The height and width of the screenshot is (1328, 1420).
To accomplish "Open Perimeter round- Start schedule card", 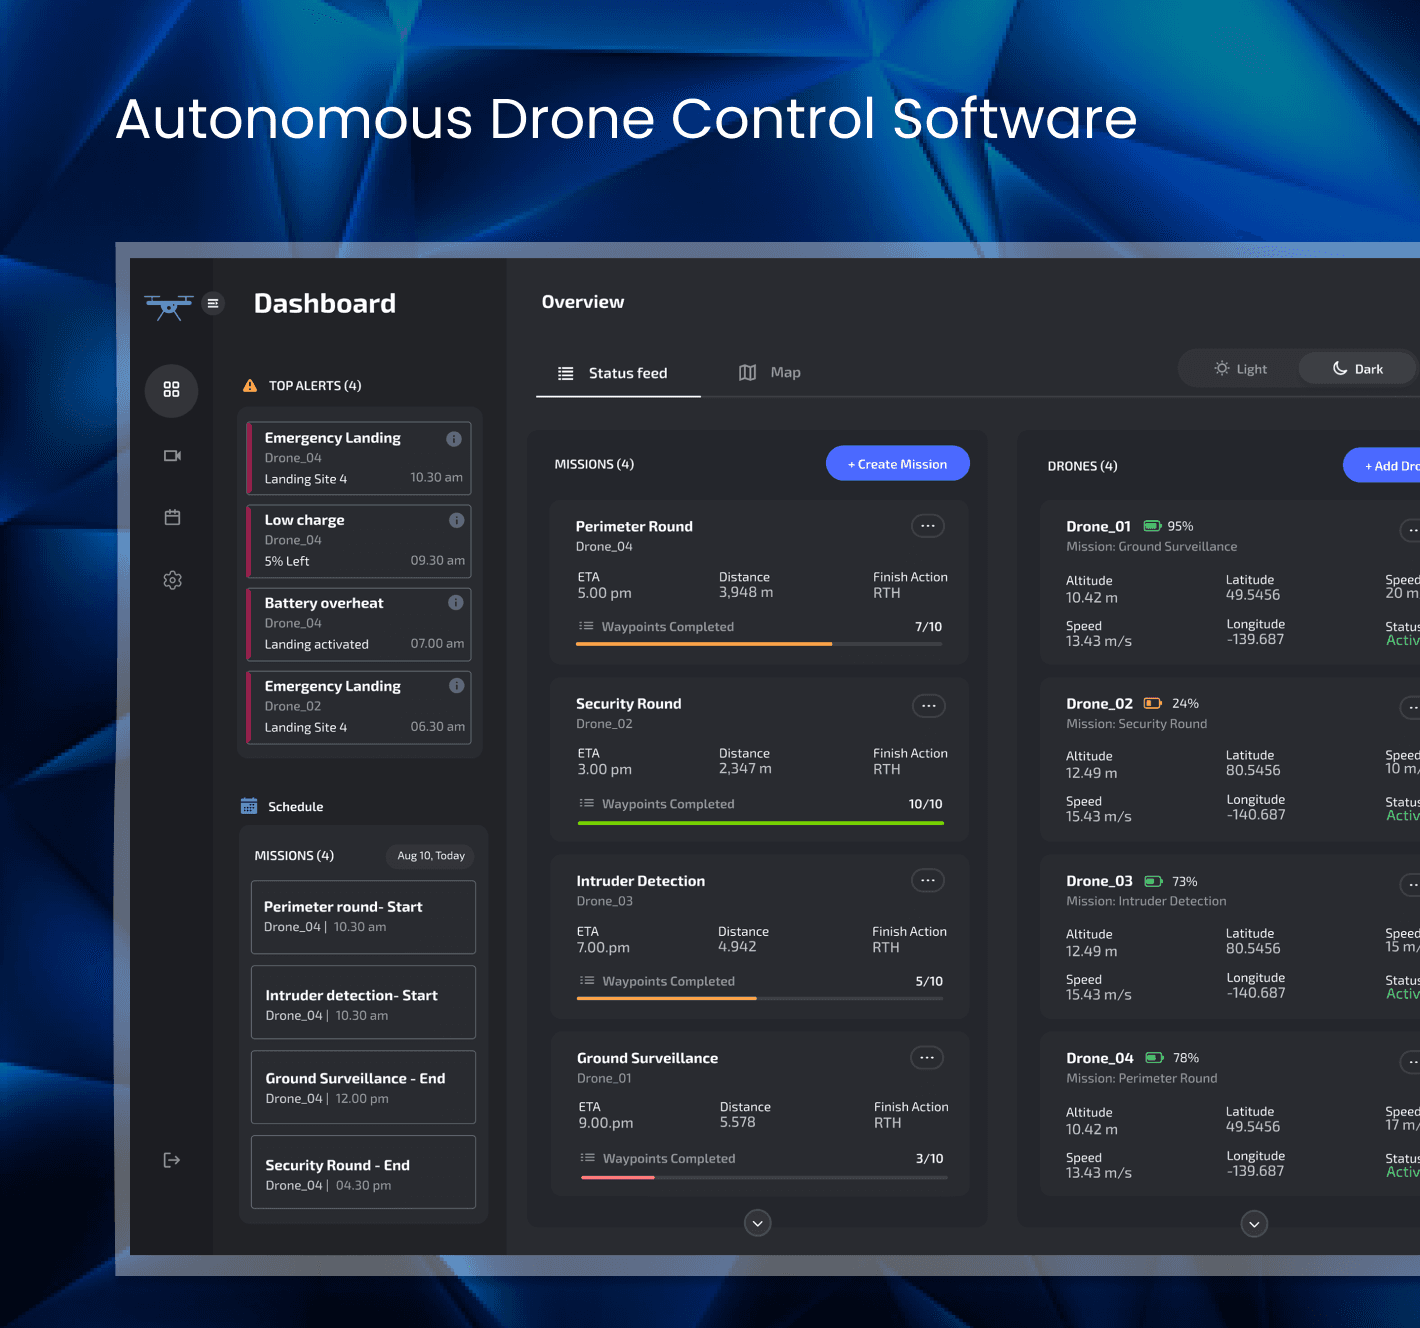I will pyautogui.click(x=363, y=917).
